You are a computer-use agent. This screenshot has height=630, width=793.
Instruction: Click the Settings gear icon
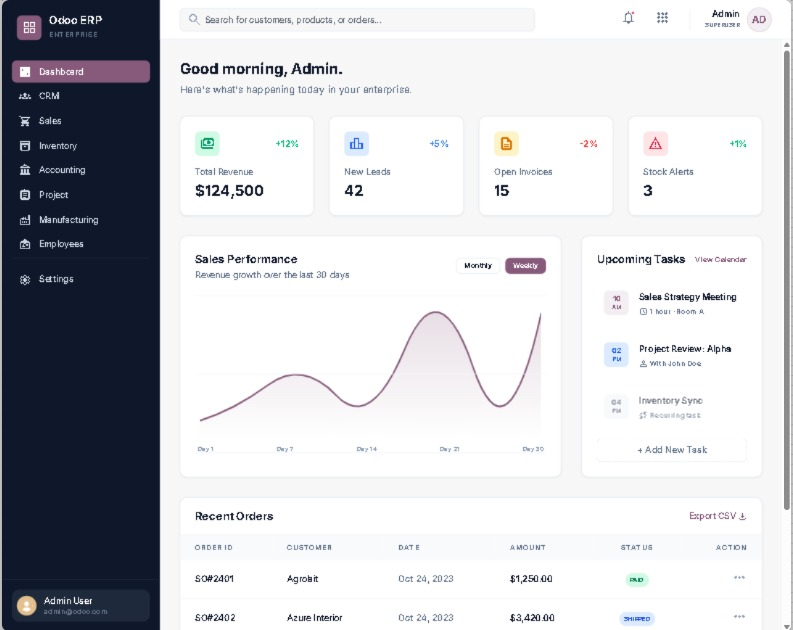click(x=25, y=279)
